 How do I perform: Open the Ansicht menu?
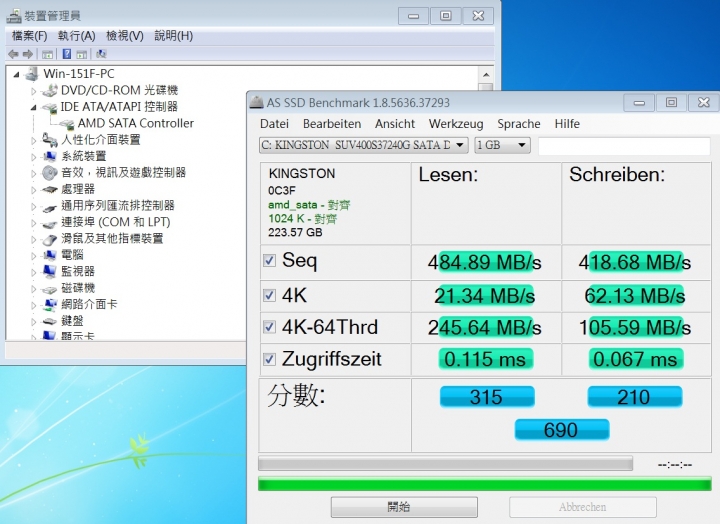point(395,124)
